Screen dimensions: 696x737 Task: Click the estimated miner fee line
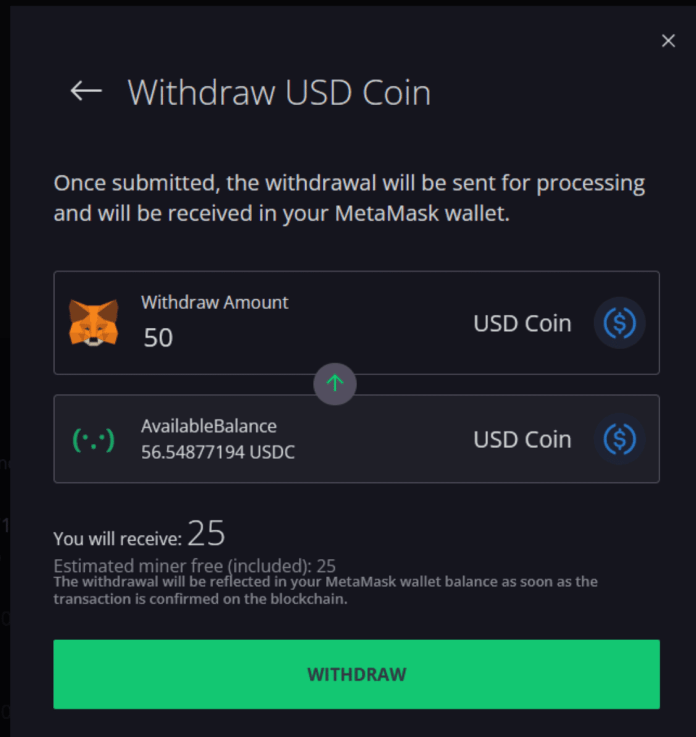click(194, 566)
